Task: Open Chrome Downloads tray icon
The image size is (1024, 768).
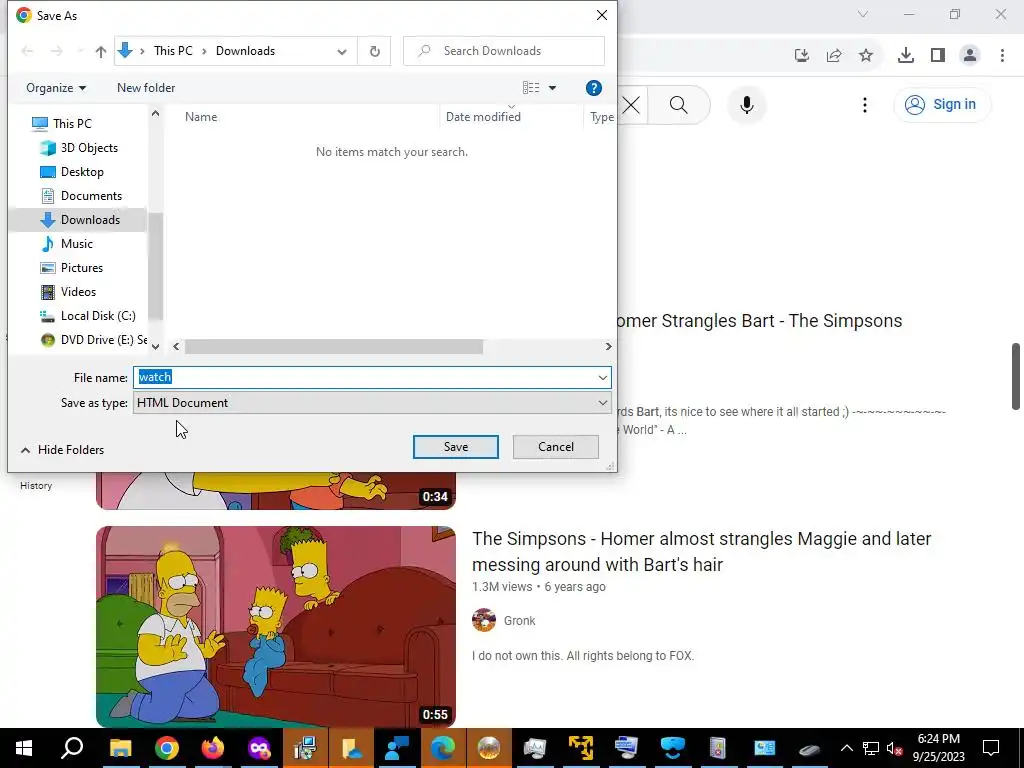Action: click(906, 56)
